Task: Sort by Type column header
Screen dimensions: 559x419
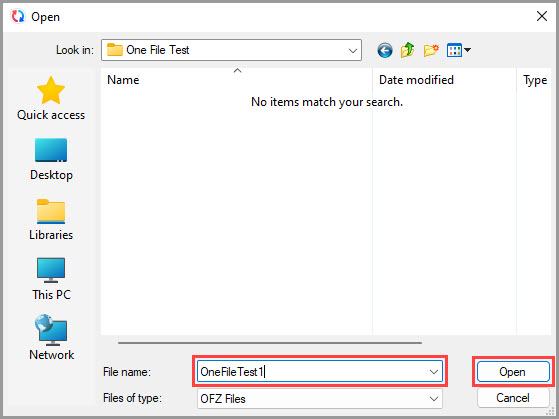Action: 534,80
